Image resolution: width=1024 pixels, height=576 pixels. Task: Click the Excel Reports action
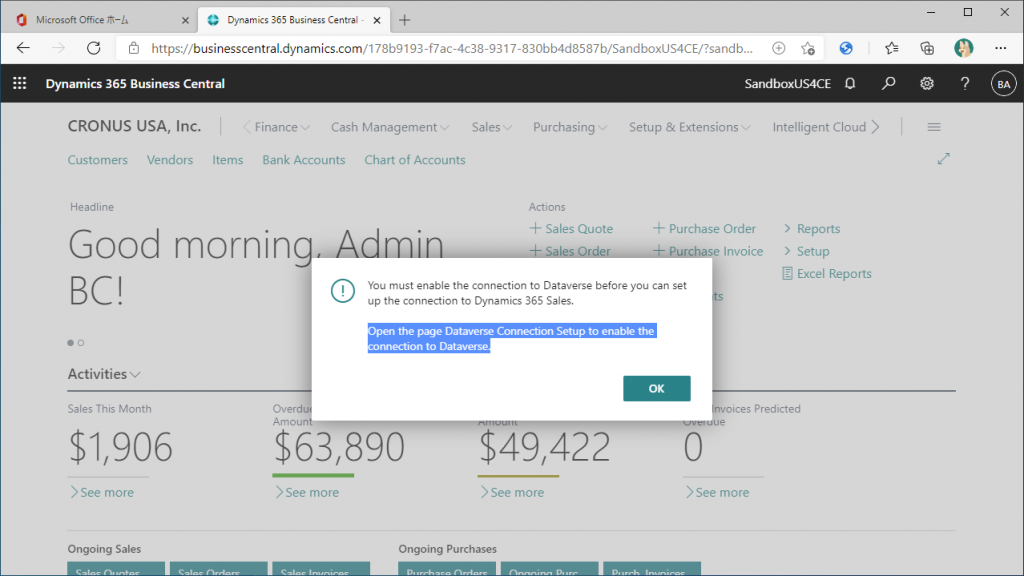(827, 274)
